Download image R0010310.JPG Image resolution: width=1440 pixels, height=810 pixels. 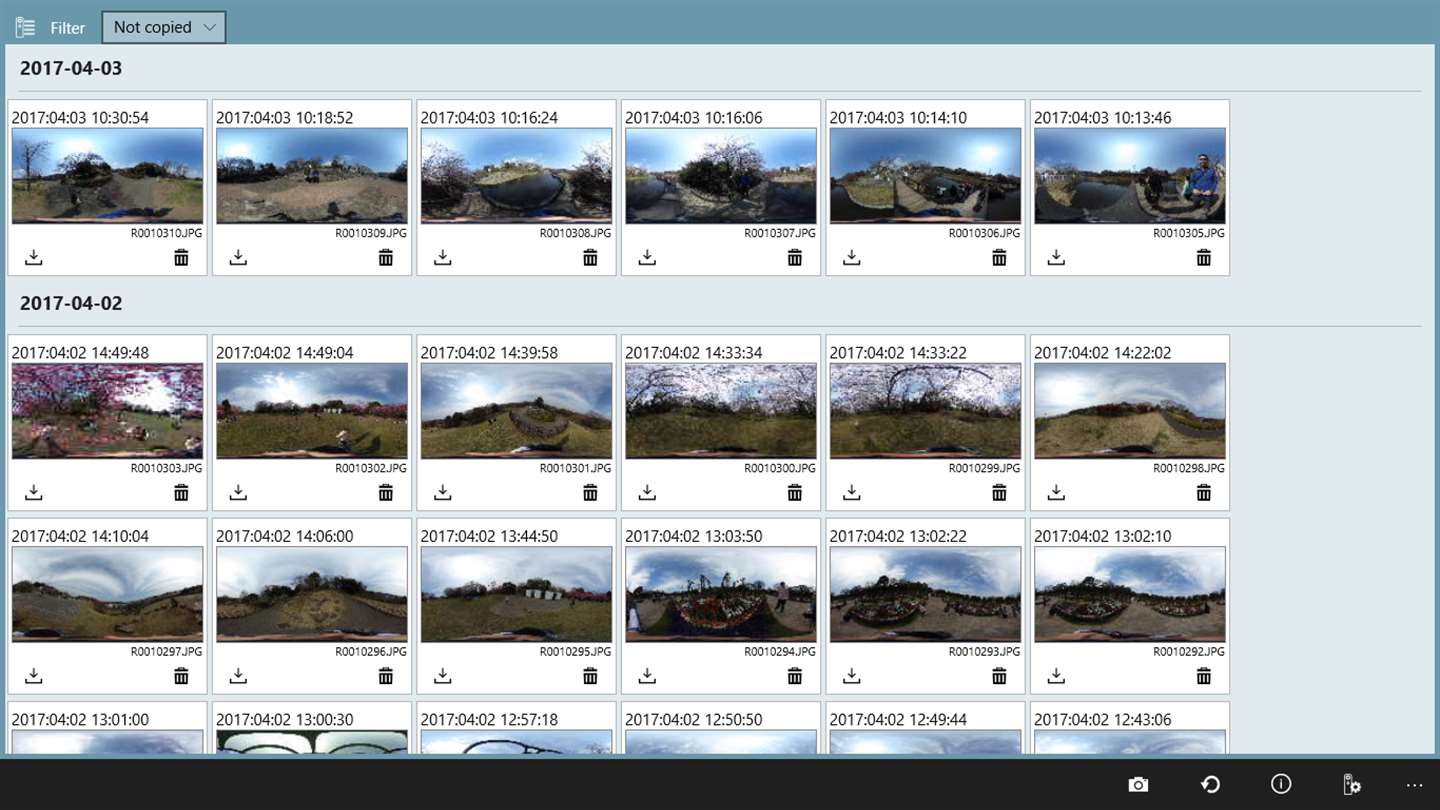pyautogui.click(x=34, y=258)
